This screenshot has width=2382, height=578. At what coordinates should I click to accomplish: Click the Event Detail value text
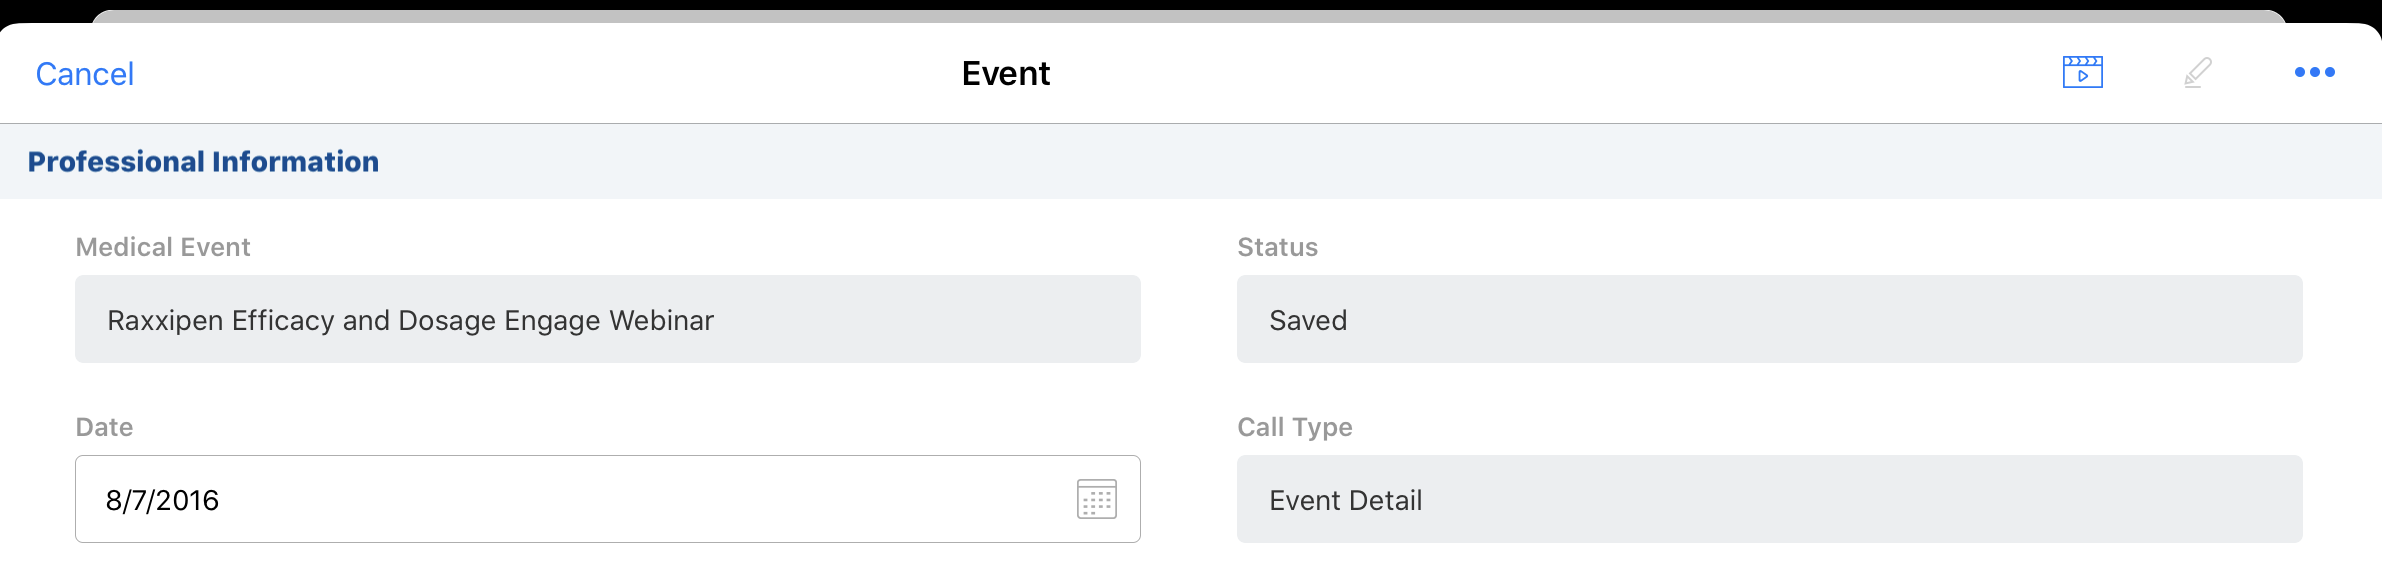[x=1345, y=500]
